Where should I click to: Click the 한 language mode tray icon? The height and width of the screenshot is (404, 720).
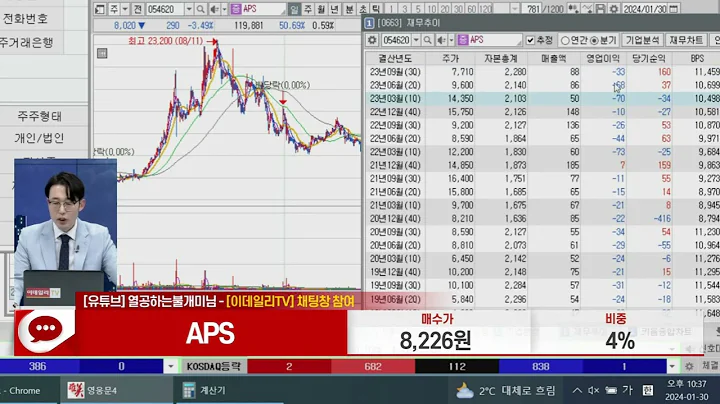(x=647, y=390)
